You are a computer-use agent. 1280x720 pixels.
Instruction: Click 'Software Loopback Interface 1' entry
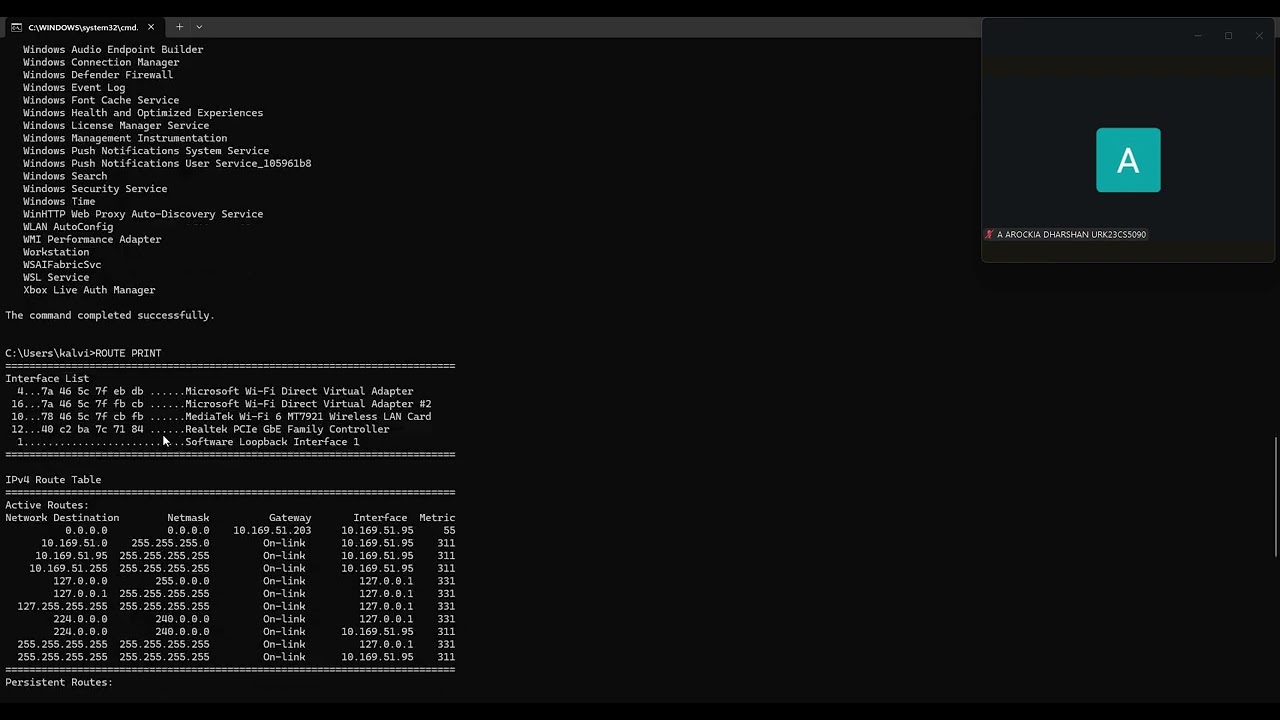[272, 442]
